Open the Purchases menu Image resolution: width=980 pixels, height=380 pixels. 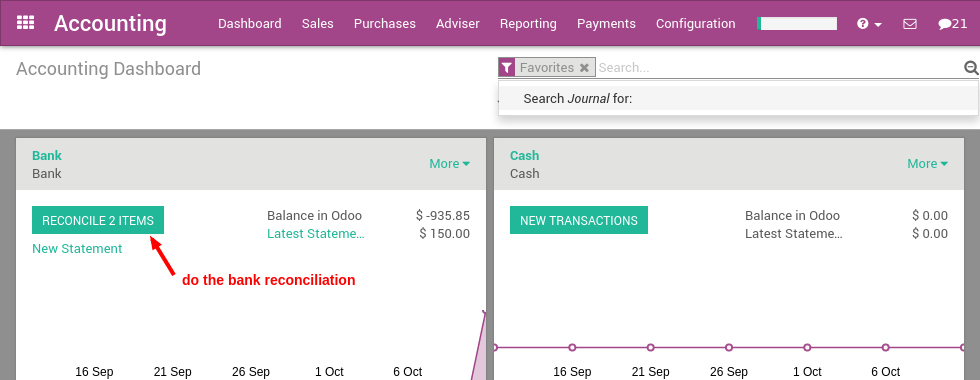(x=384, y=24)
